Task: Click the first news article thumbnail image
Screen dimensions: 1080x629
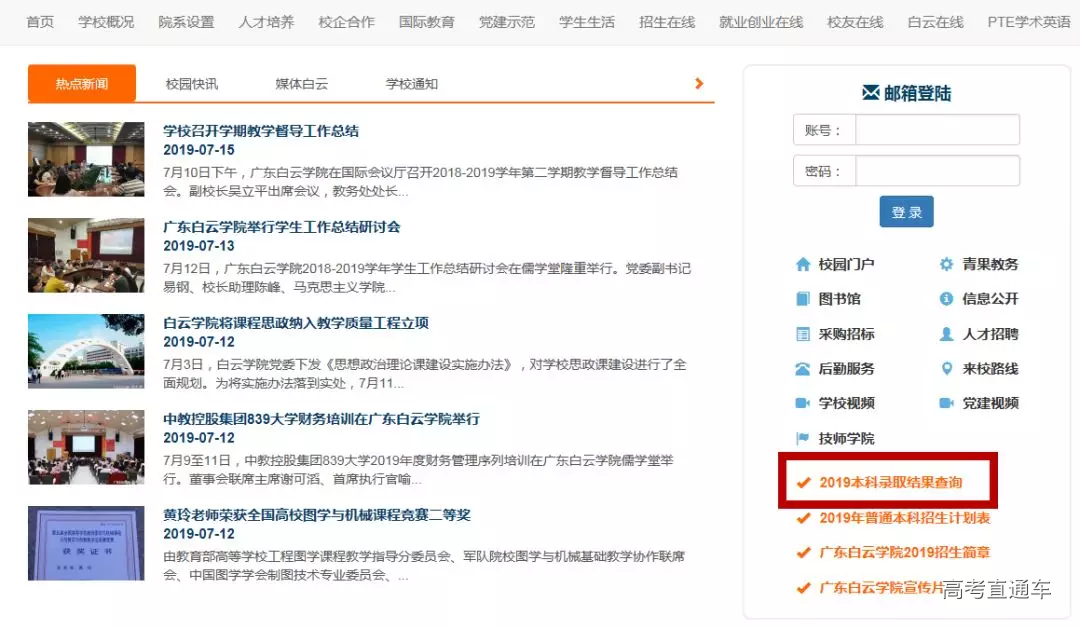Action: tap(86, 160)
